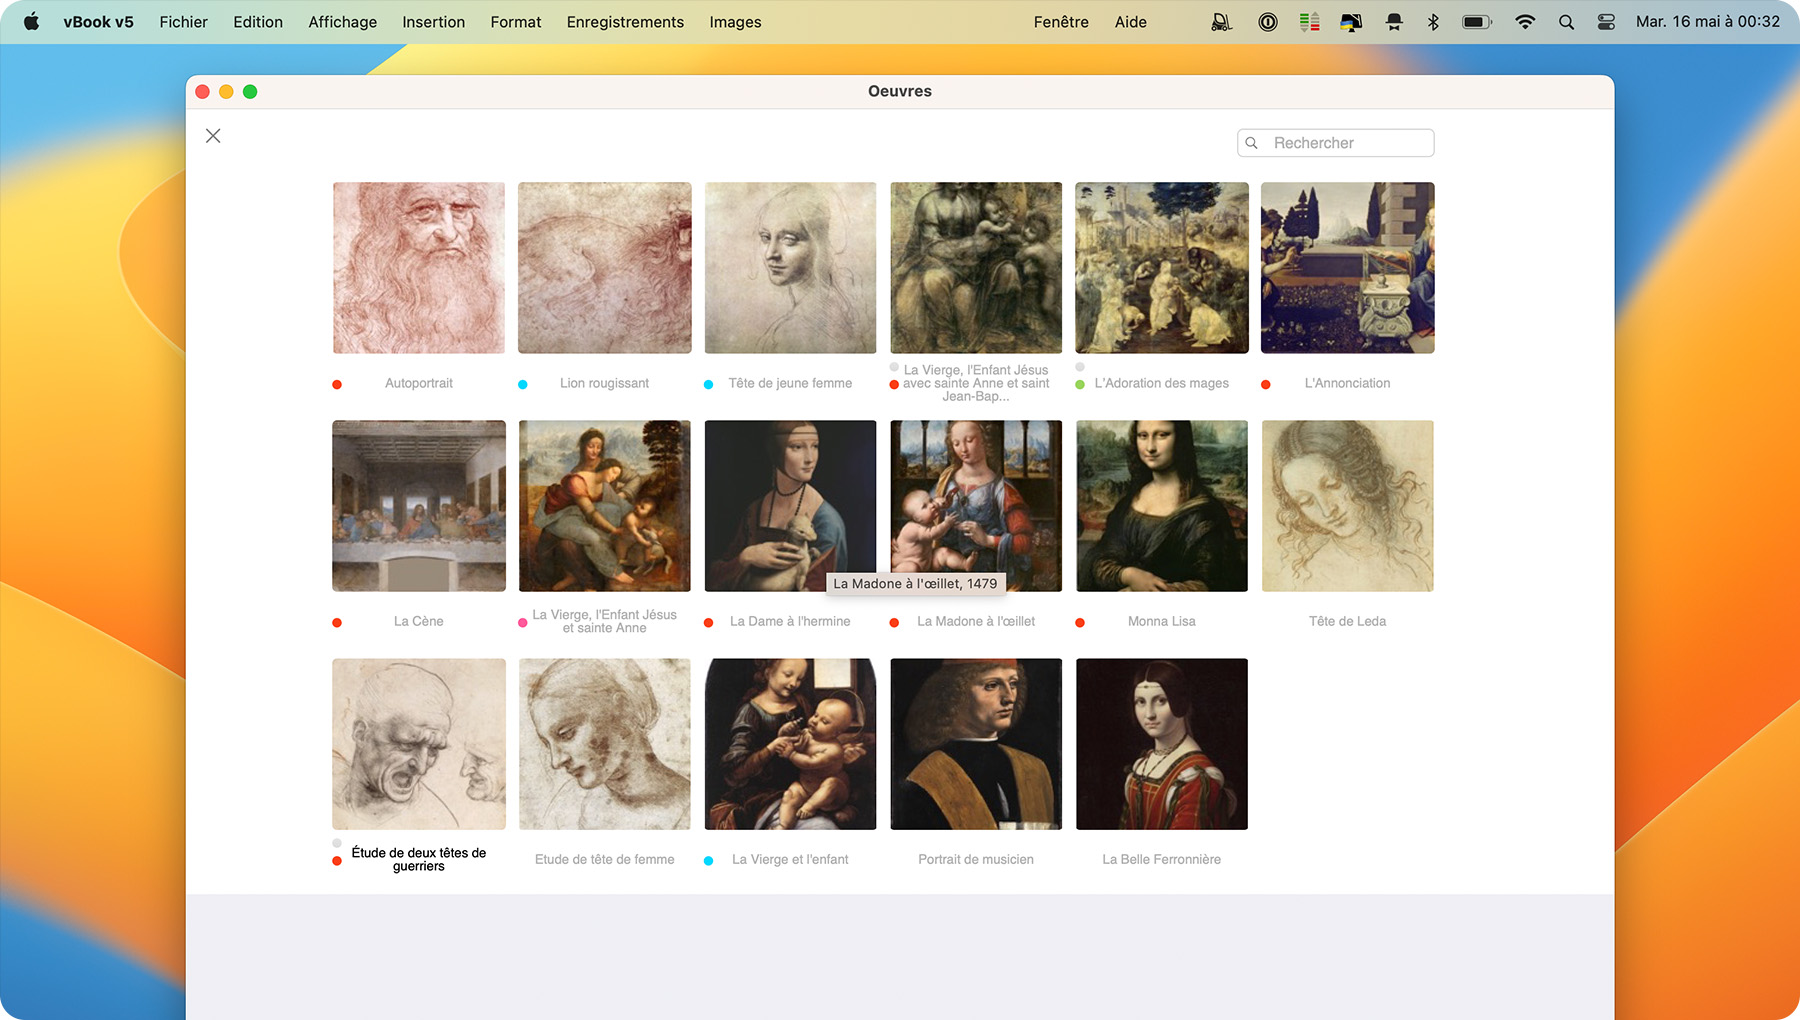Viewport: 1800px width, 1020px height.
Task: Click the red dot beside La Madone à l'œillet label
Action: click(894, 622)
